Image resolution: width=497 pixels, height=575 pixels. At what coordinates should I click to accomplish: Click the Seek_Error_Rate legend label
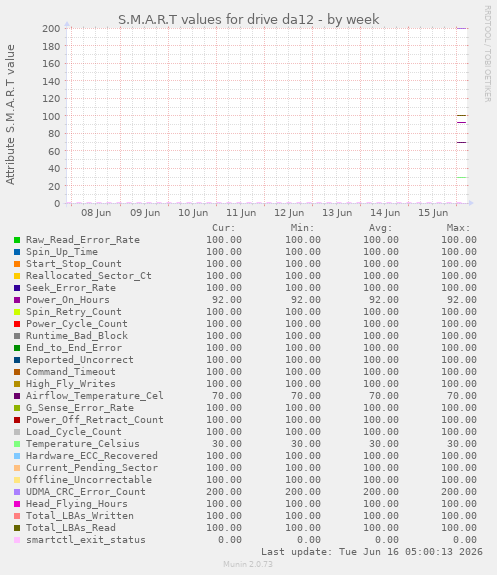71,288
